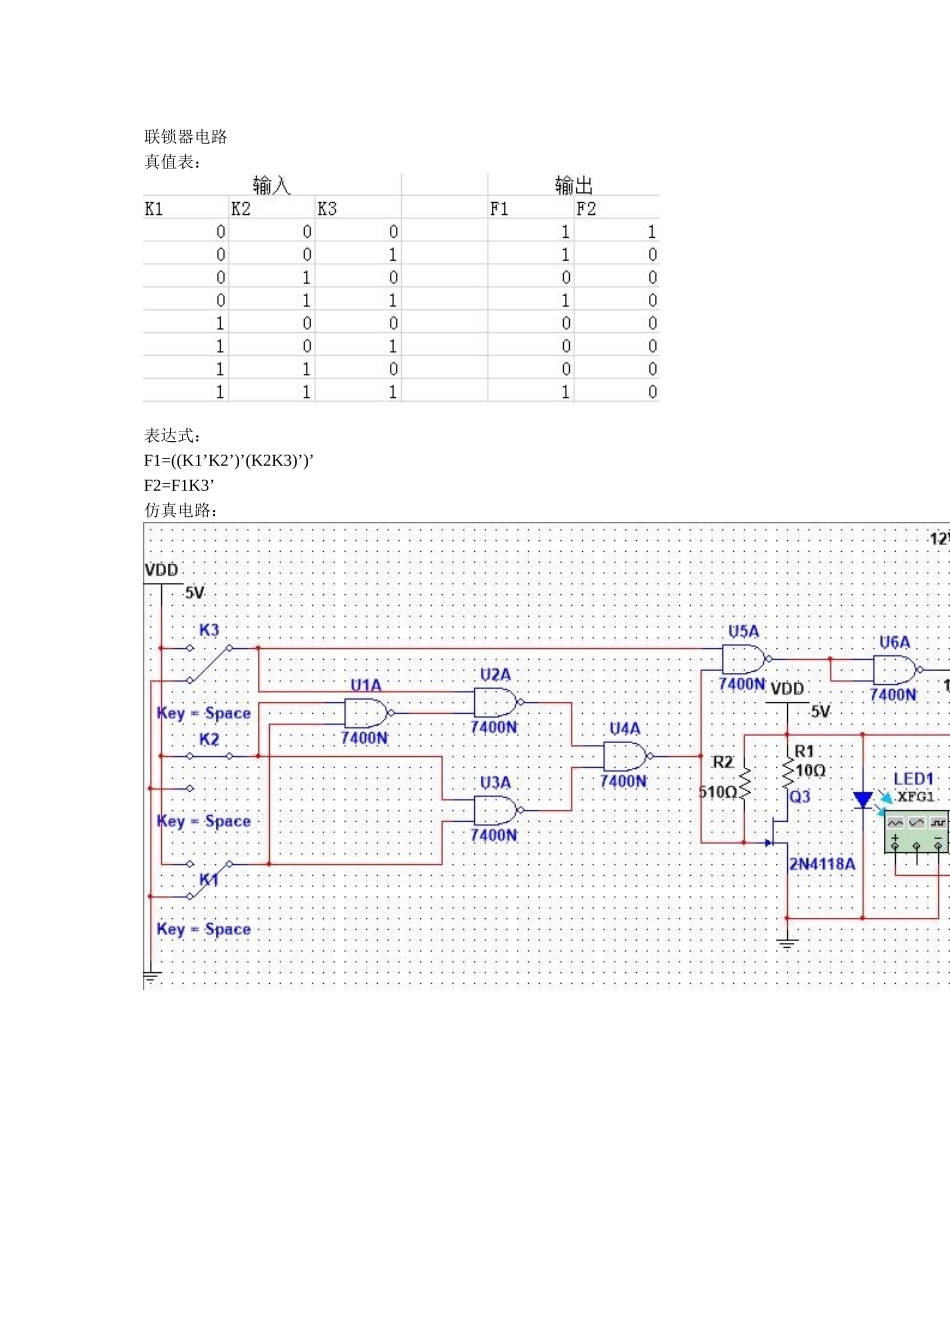Click the K3 column header in the table
The width and height of the screenshot is (950, 1344).
[x=327, y=209]
